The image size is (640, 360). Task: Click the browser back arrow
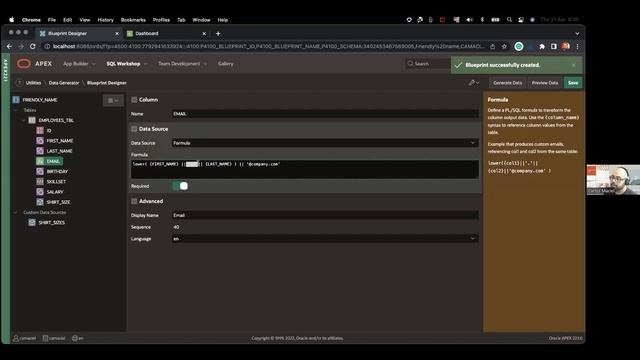click(x=9, y=47)
